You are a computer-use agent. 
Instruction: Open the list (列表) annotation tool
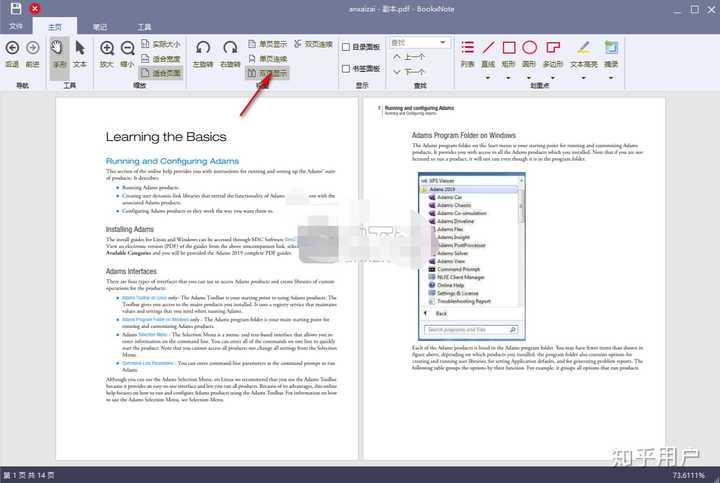coord(467,54)
